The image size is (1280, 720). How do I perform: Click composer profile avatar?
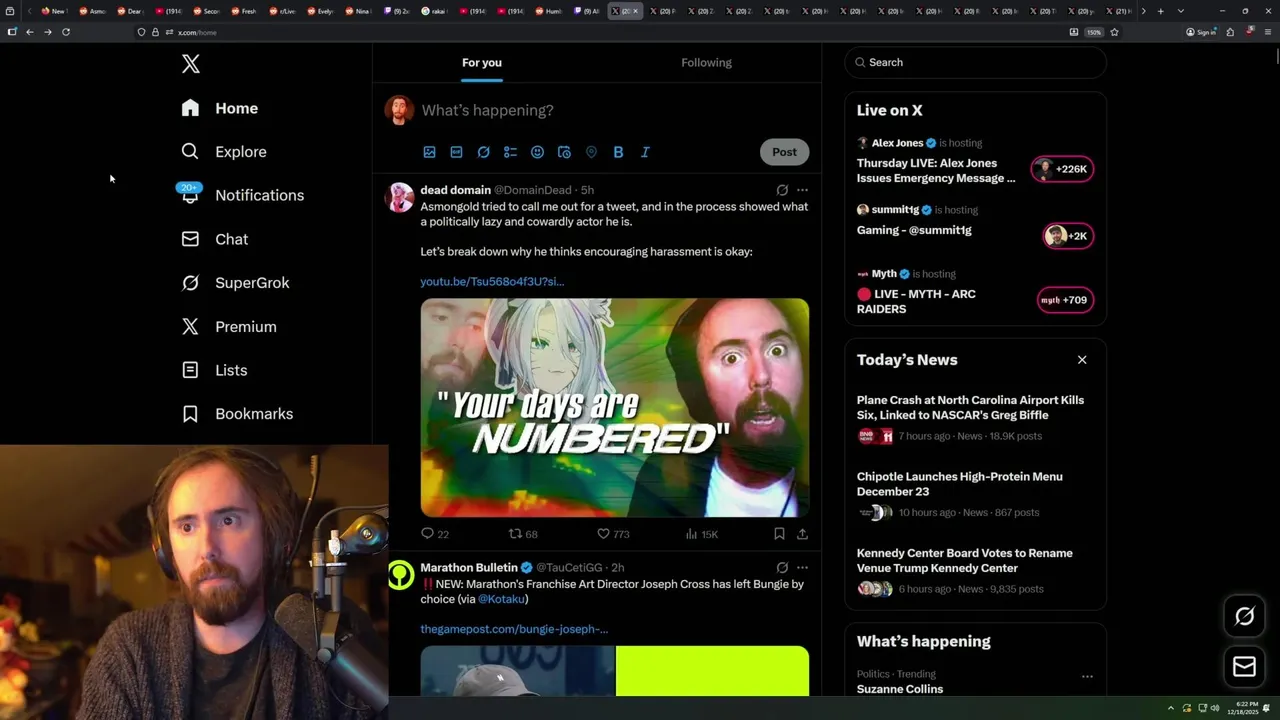(399, 110)
